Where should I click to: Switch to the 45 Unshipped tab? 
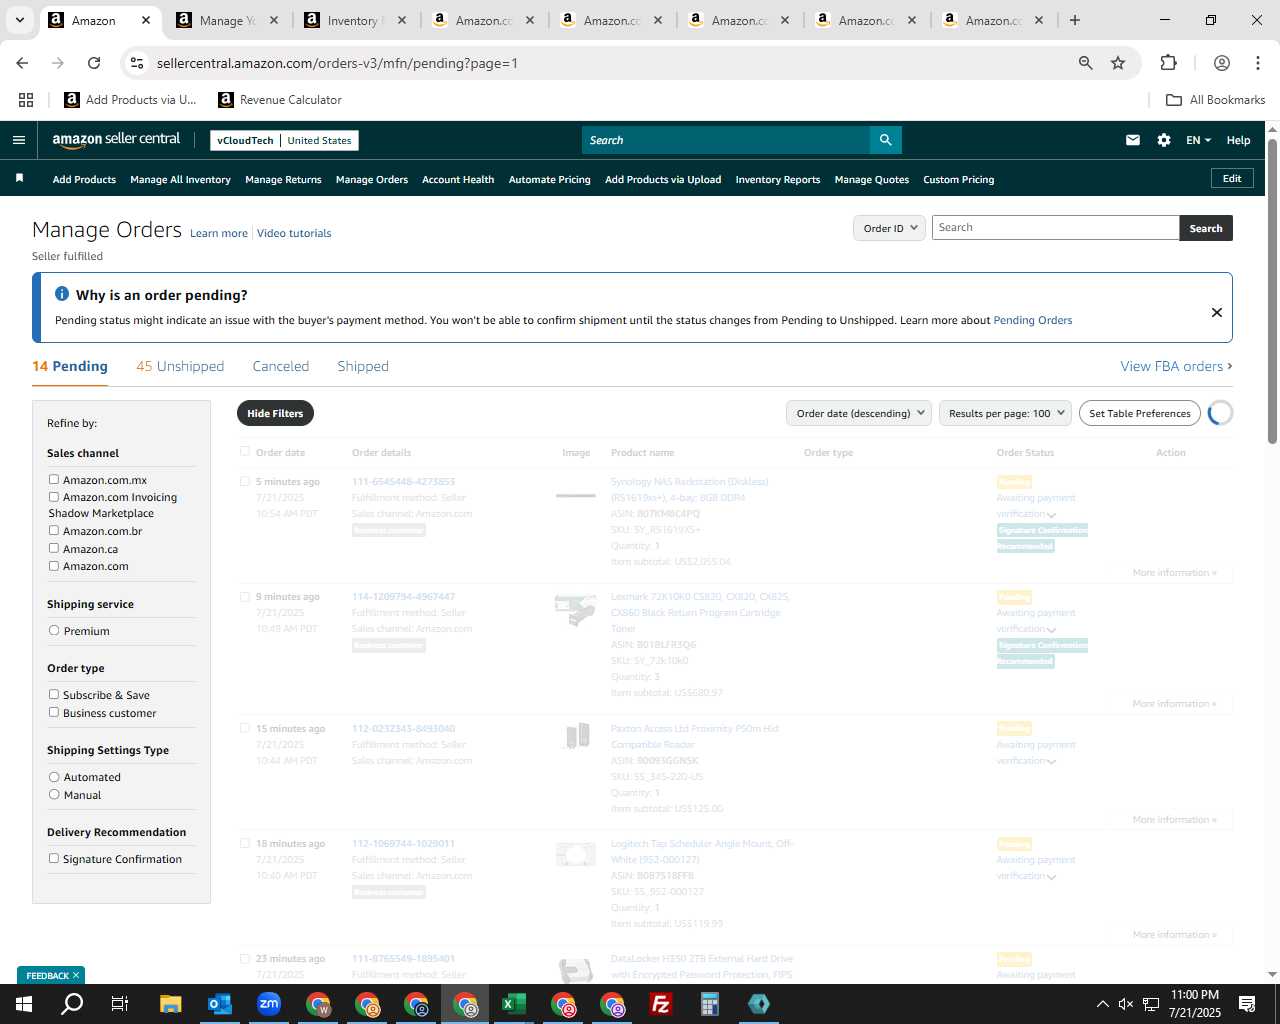180,366
